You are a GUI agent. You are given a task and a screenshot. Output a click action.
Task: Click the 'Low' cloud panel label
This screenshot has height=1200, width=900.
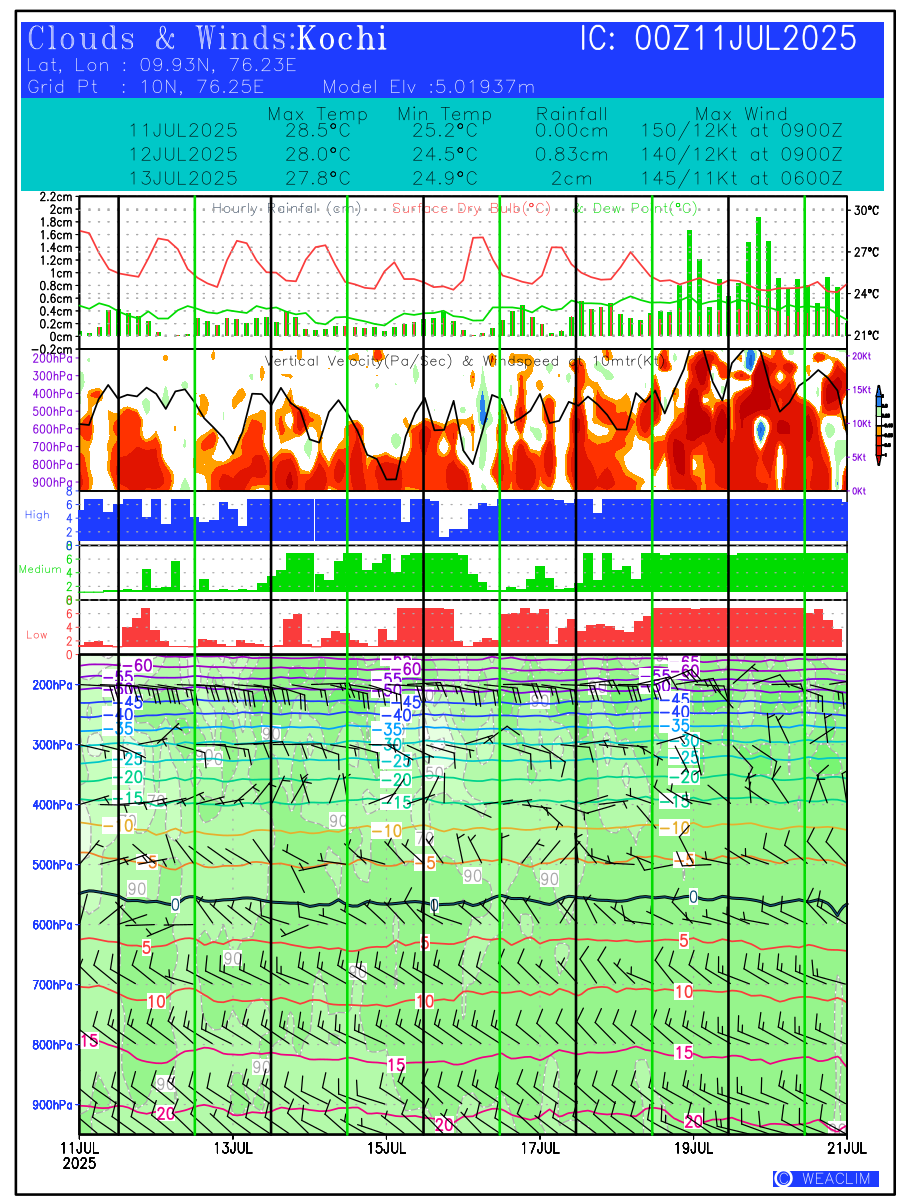pyautogui.click(x=37, y=634)
